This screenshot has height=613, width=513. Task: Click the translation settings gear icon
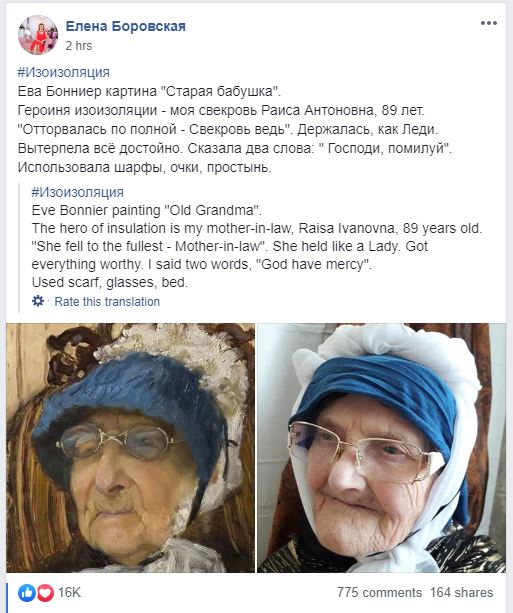pos(38,301)
